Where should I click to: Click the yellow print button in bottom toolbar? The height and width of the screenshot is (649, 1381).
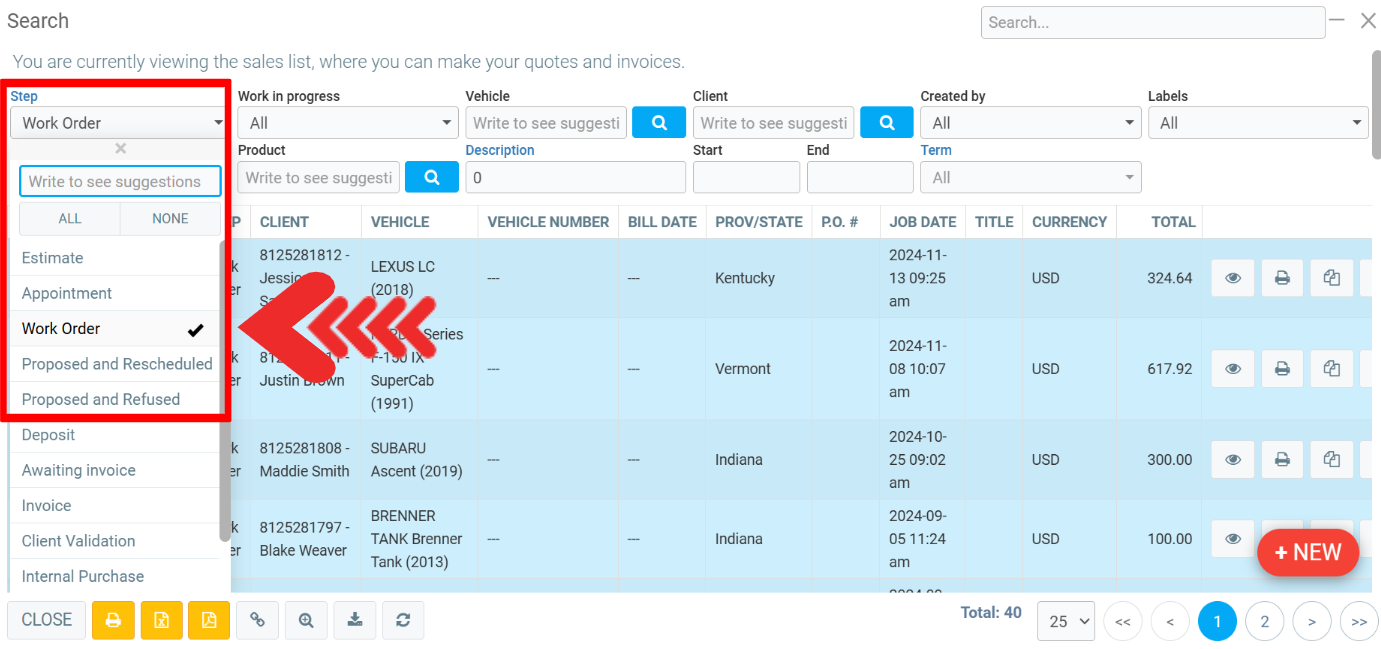113,620
